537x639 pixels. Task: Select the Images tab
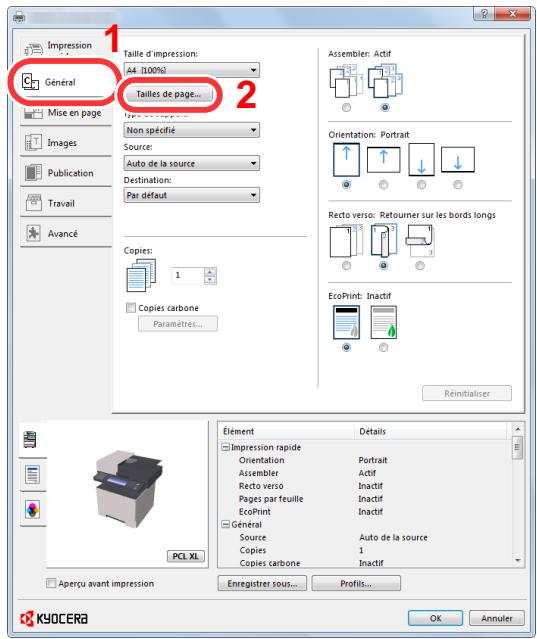(65, 143)
